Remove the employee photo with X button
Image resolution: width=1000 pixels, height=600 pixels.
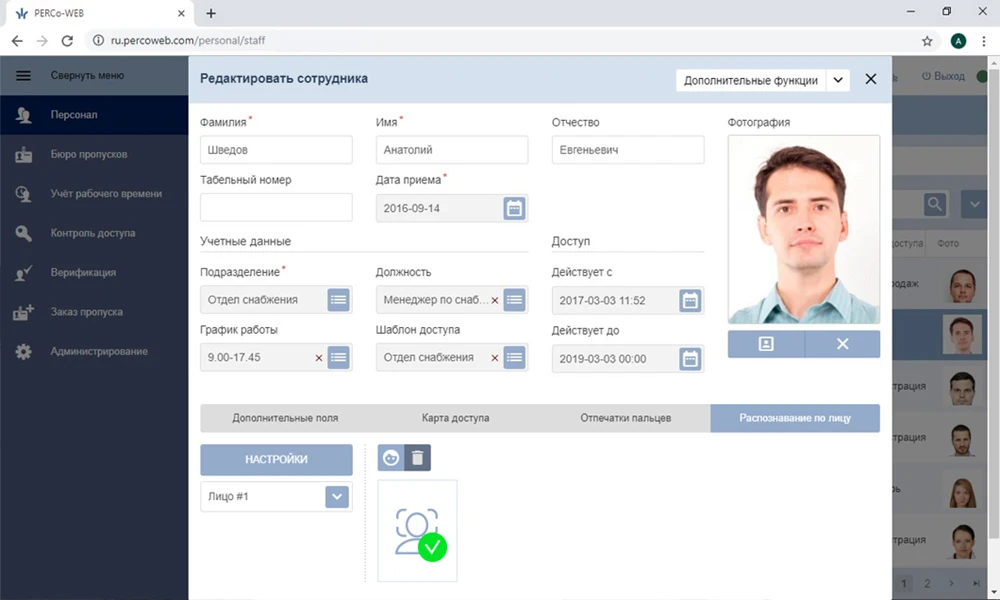coord(842,343)
